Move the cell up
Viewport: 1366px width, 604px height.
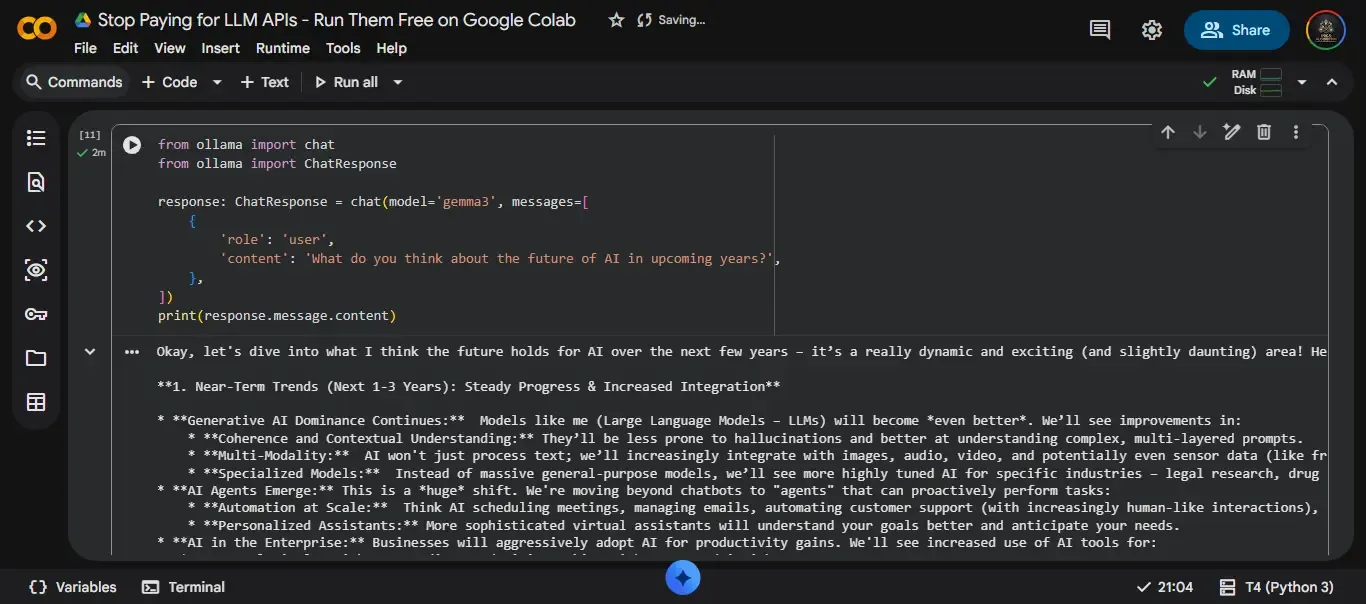(x=1168, y=132)
